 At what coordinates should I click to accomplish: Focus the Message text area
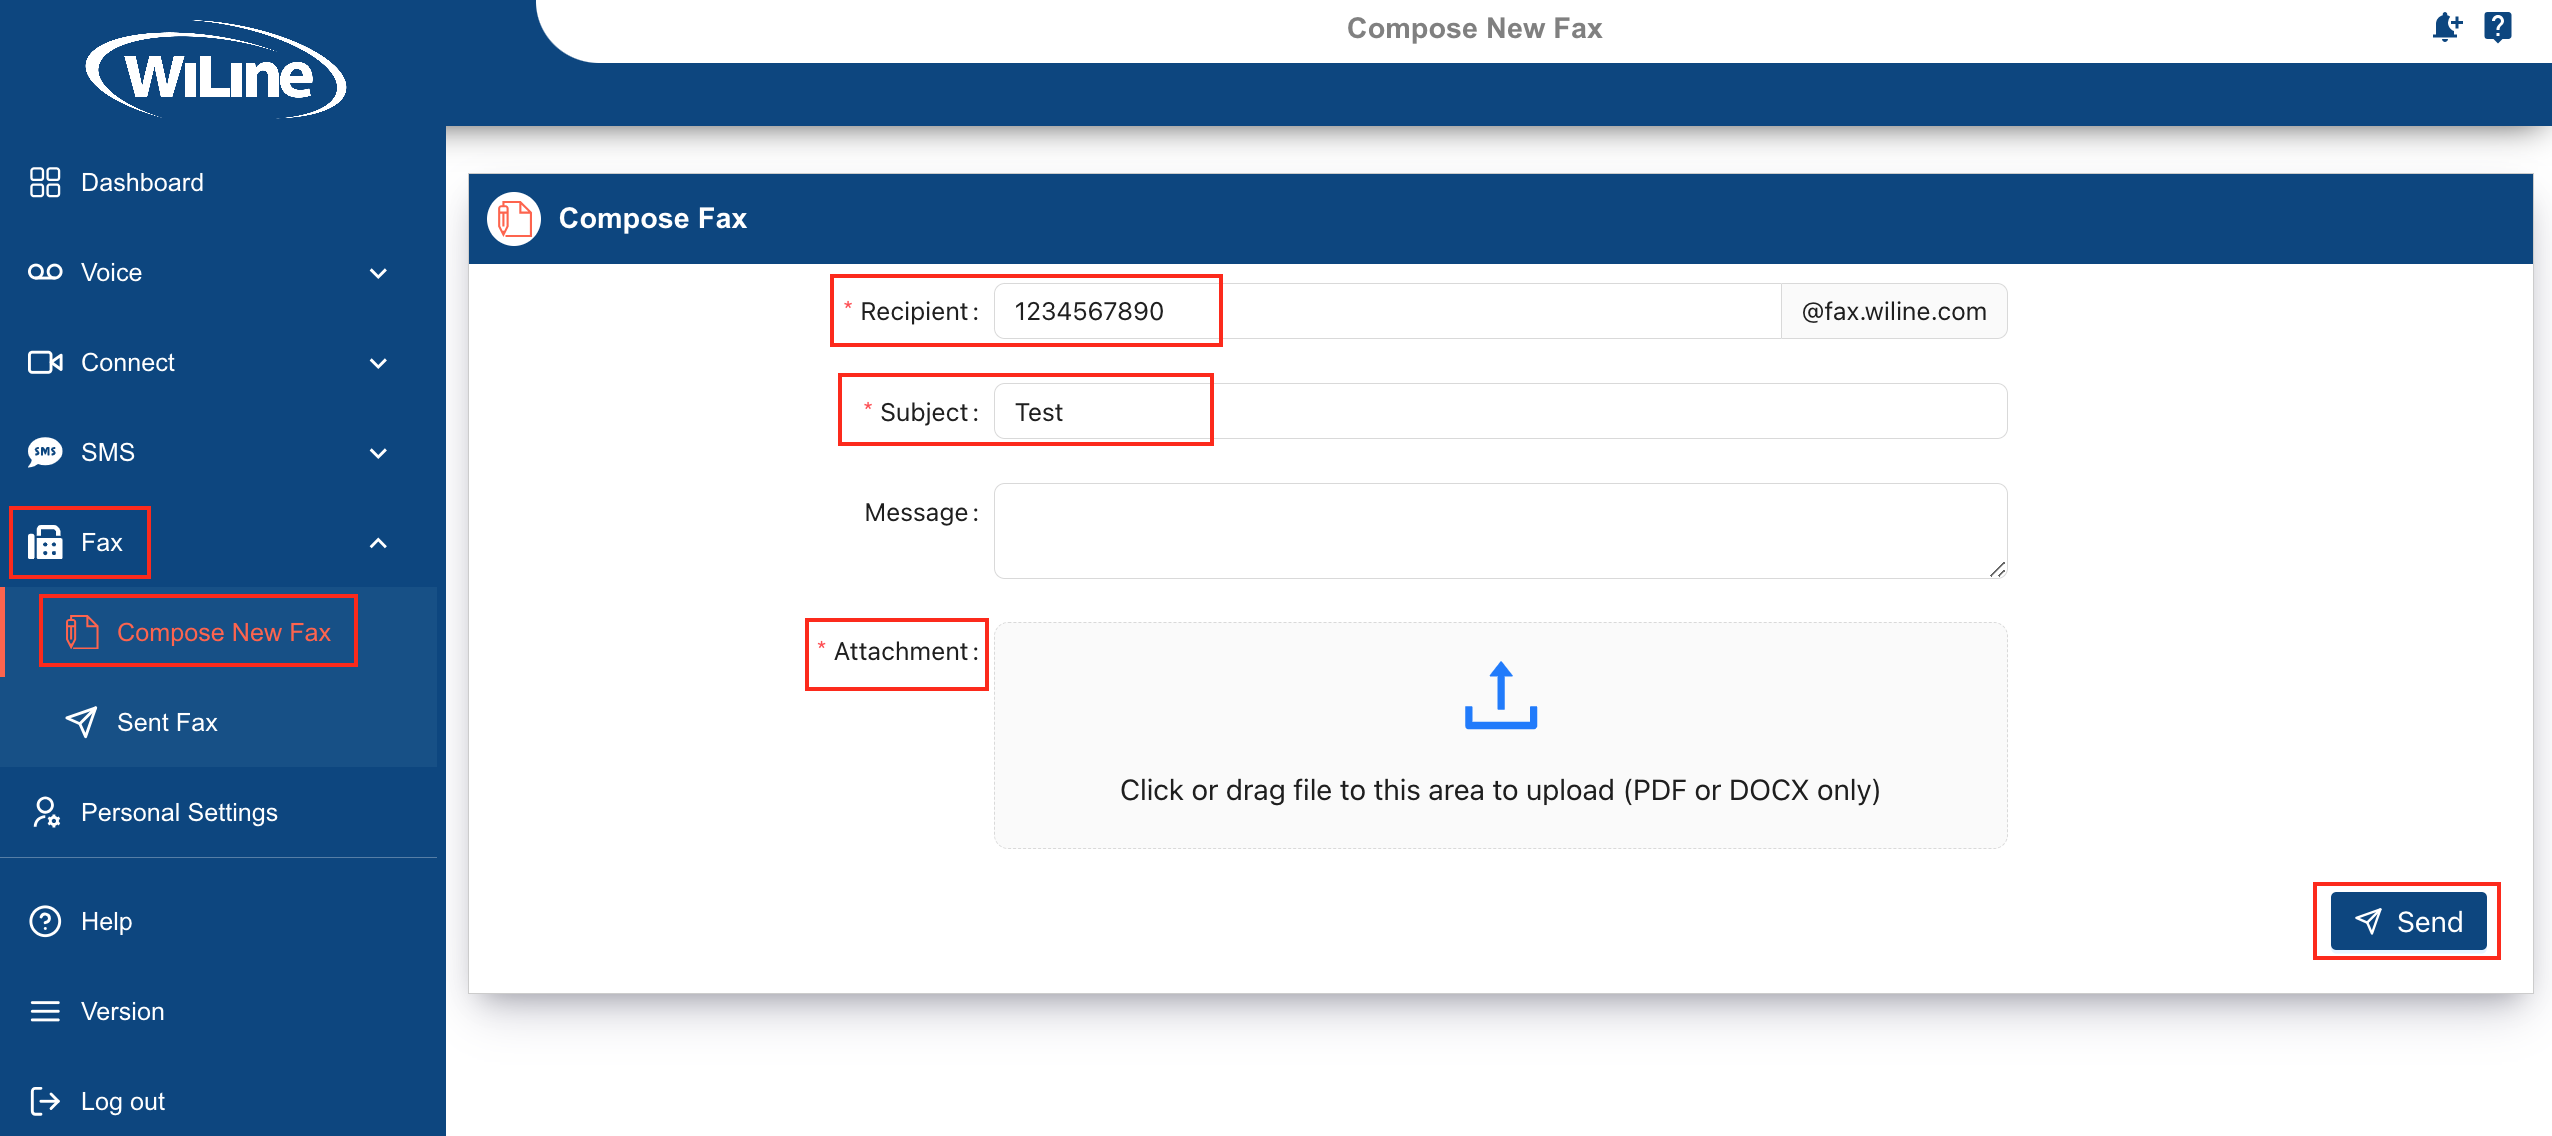tap(1500, 531)
